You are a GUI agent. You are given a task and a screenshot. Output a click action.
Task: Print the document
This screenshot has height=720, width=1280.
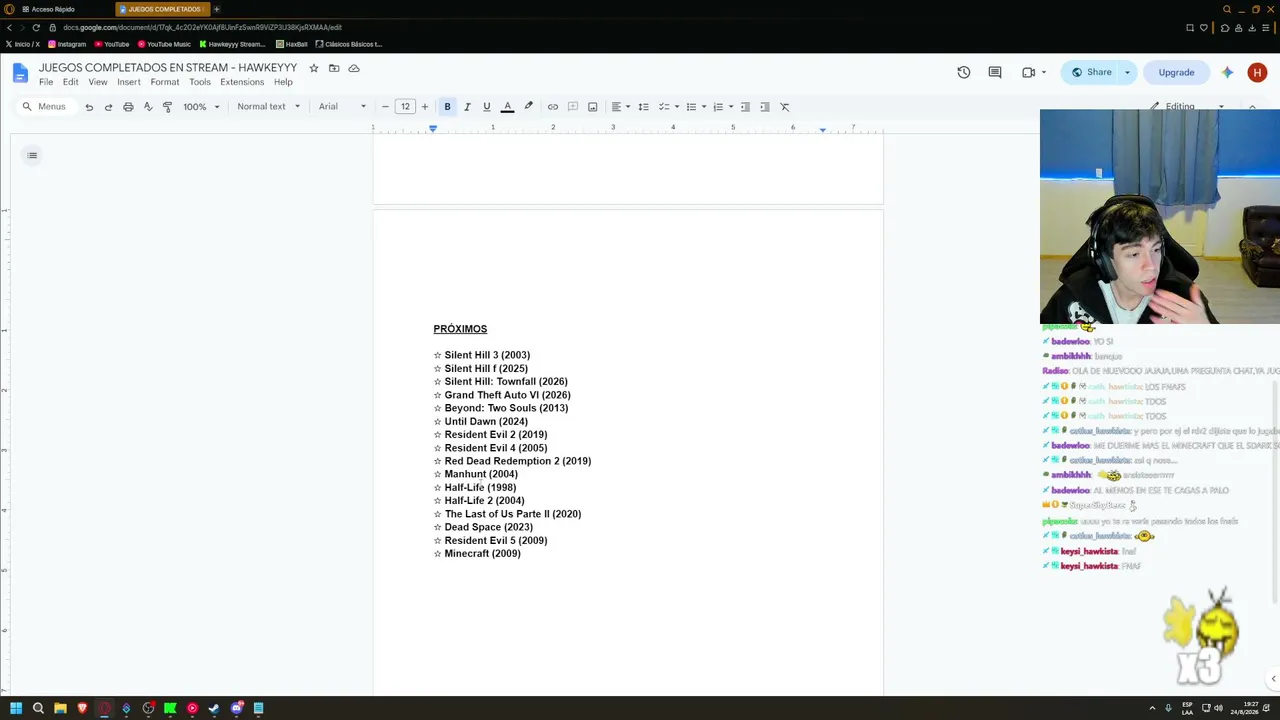(128, 107)
